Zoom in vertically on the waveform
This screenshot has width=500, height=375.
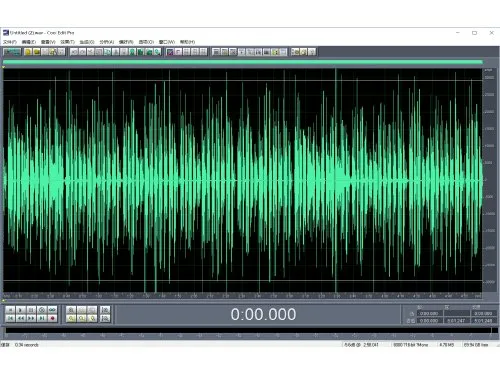point(105,310)
